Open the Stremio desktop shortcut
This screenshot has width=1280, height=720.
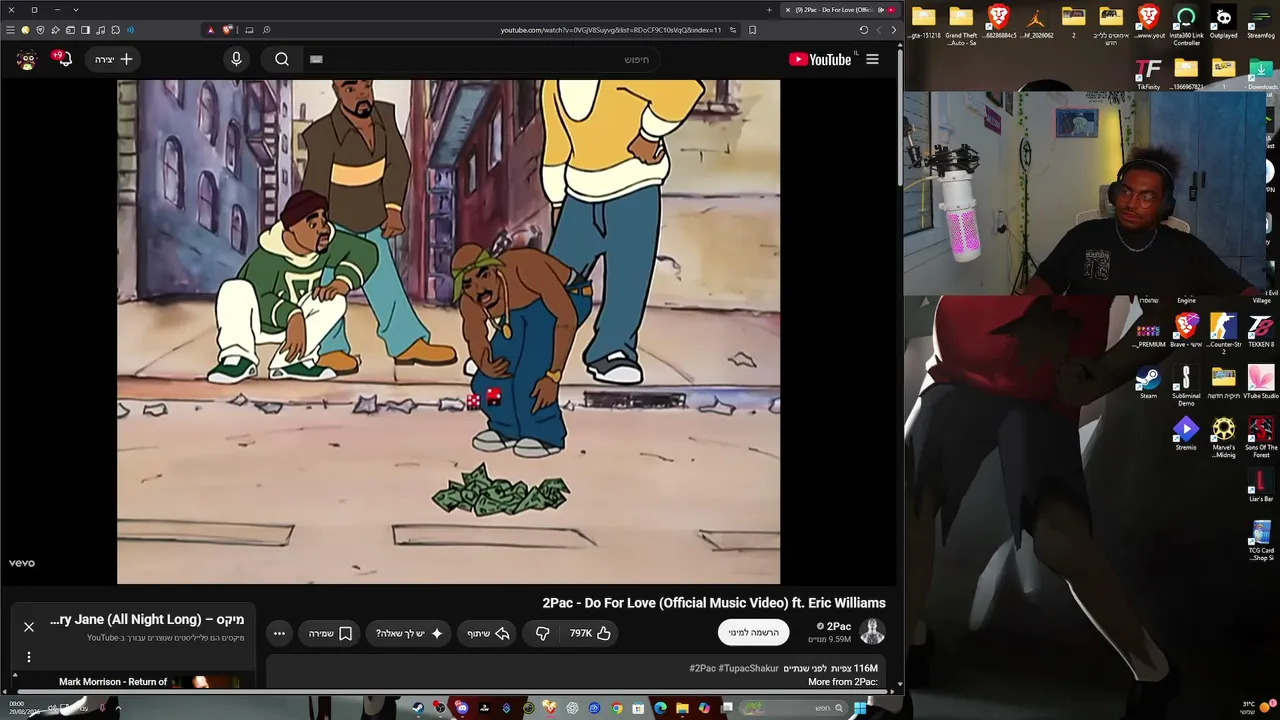(x=1186, y=434)
